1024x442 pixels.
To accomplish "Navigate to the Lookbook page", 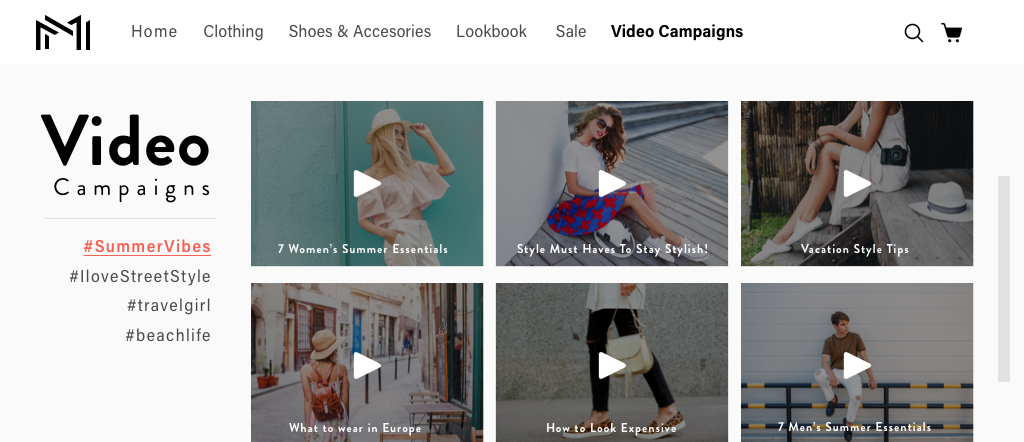I will tap(491, 31).
